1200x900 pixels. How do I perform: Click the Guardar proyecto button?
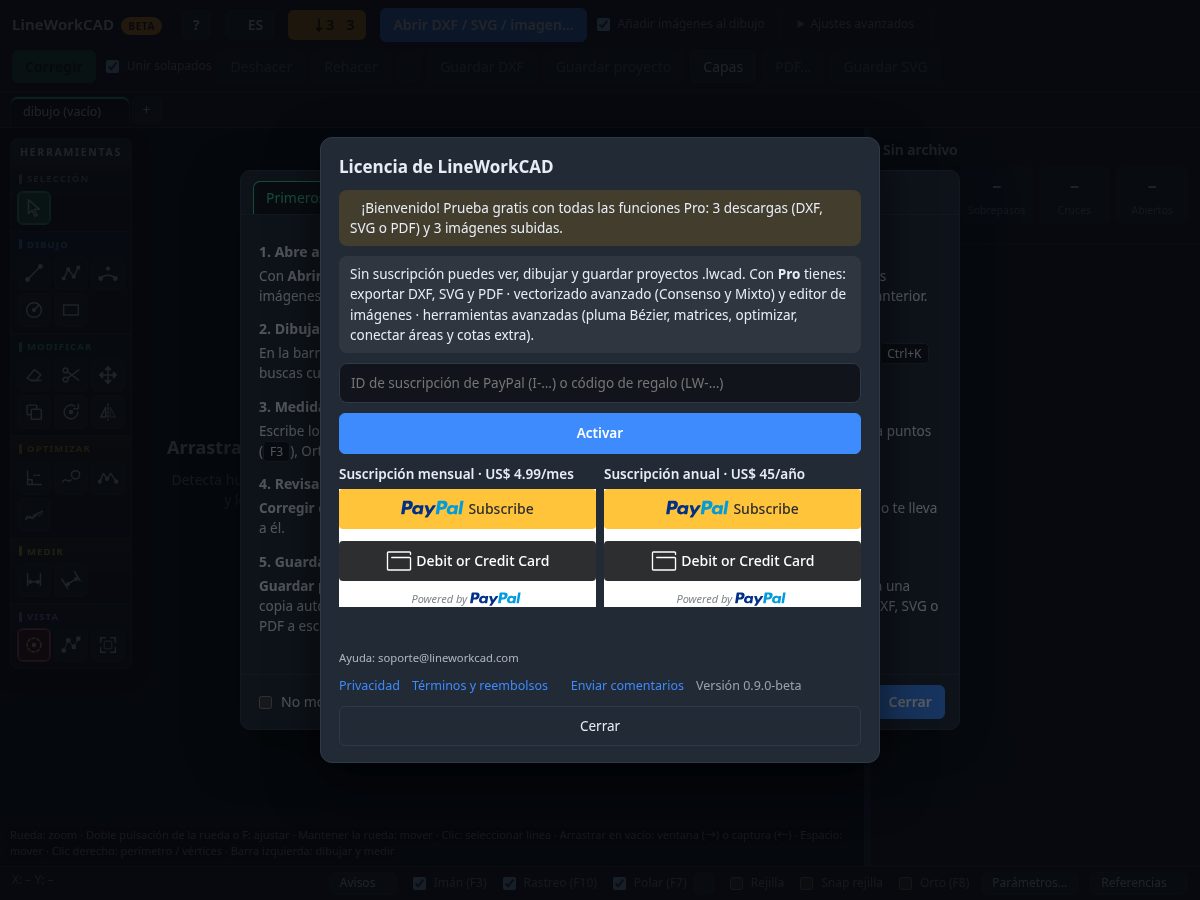click(x=613, y=67)
